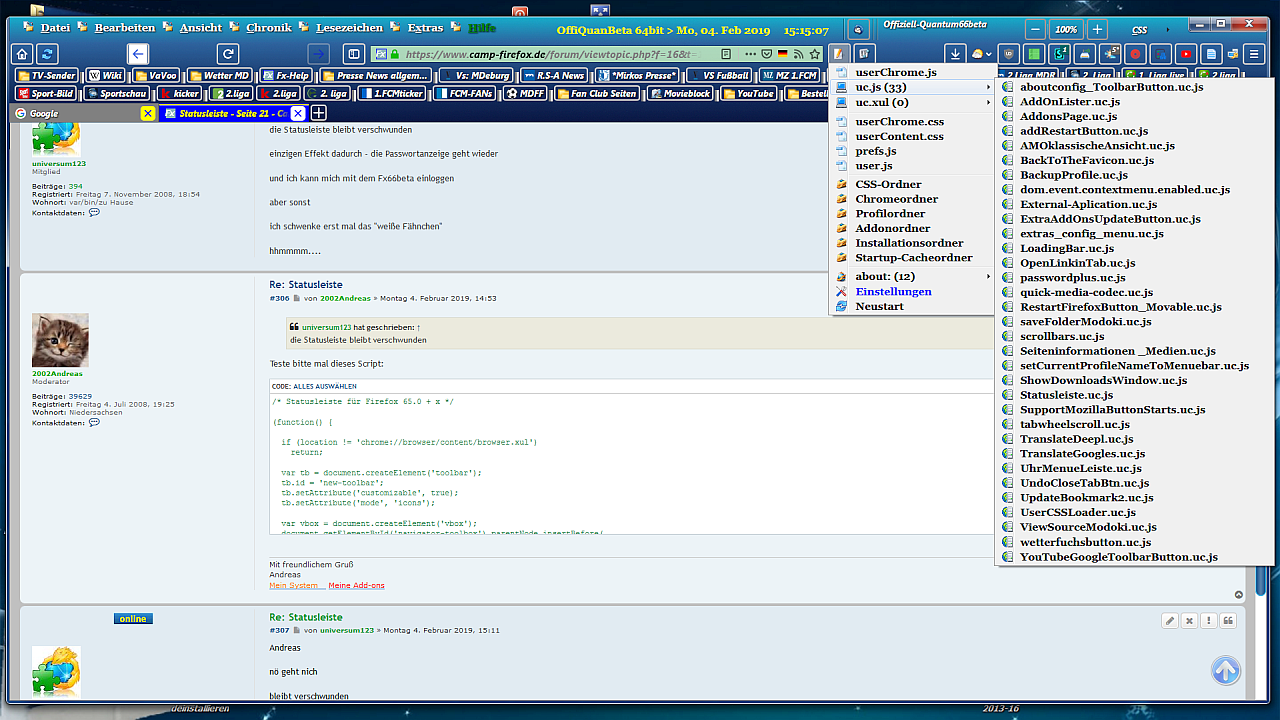Open the weather icon dropdown arrow
1280x720 pixels.
click(989, 54)
